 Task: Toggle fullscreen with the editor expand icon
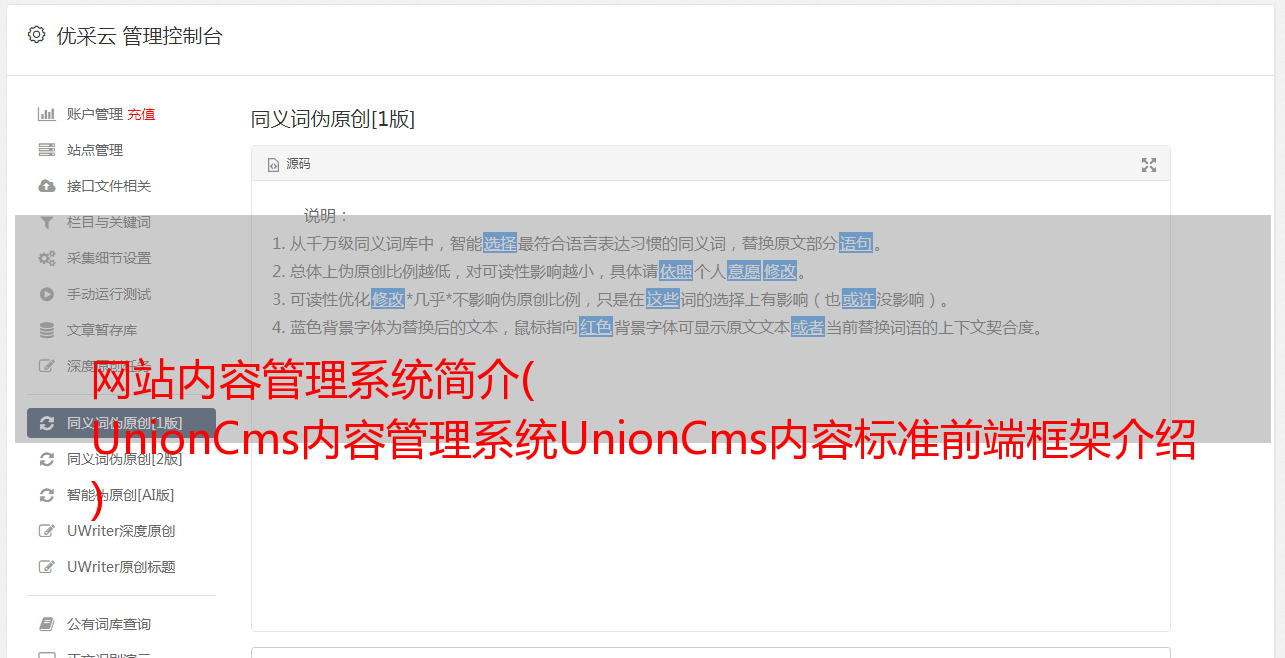(x=1149, y=165)
